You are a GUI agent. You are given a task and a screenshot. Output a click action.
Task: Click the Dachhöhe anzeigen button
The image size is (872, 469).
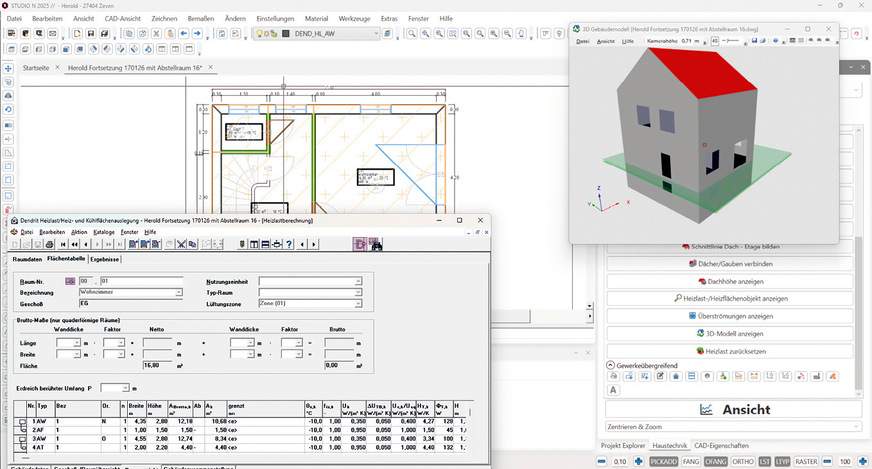(730, 282)
